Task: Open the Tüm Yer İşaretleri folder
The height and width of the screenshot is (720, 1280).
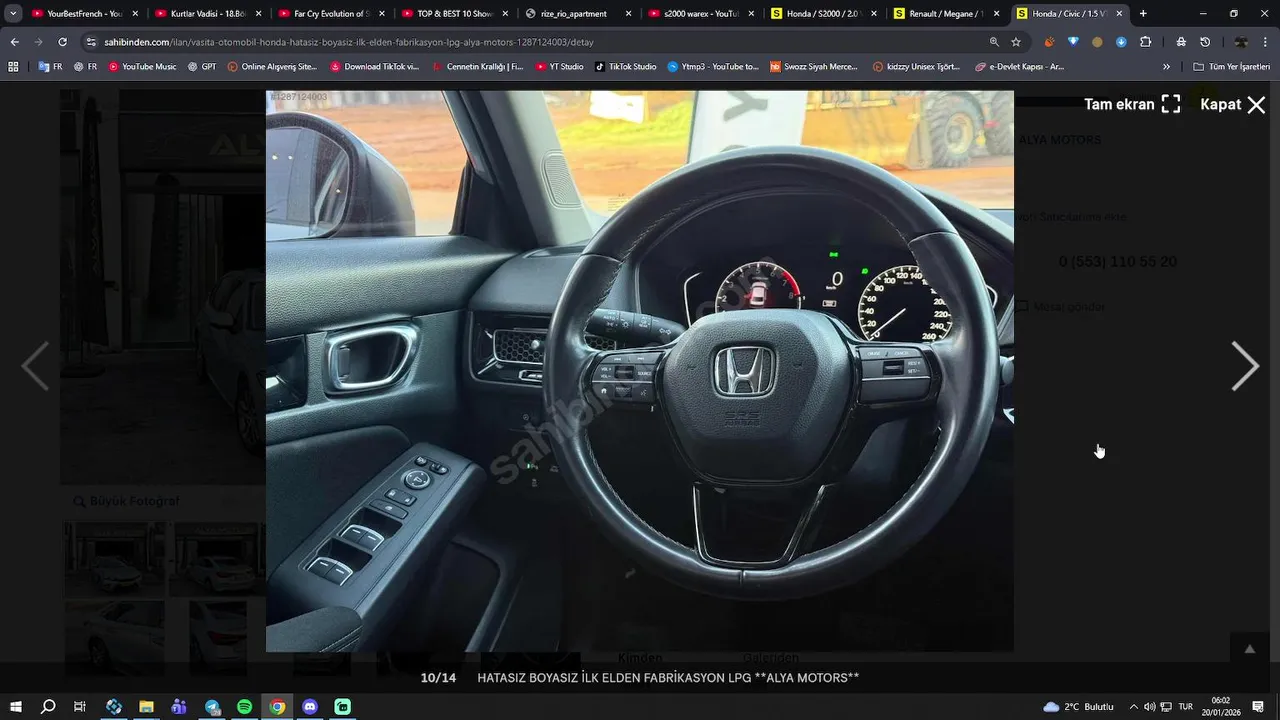Action: (x=1232, y=67)
